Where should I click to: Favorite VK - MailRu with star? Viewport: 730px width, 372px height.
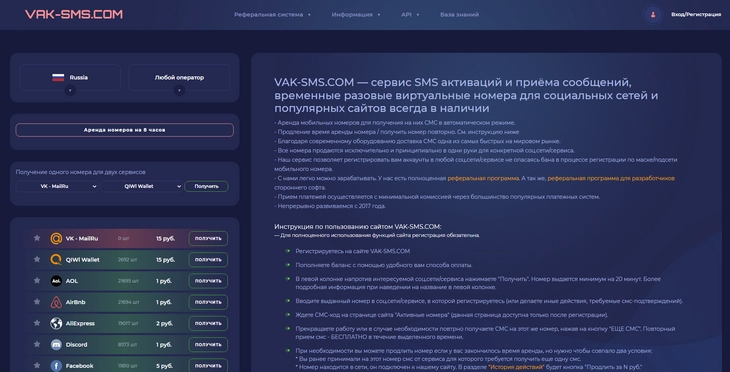point(37,238)
